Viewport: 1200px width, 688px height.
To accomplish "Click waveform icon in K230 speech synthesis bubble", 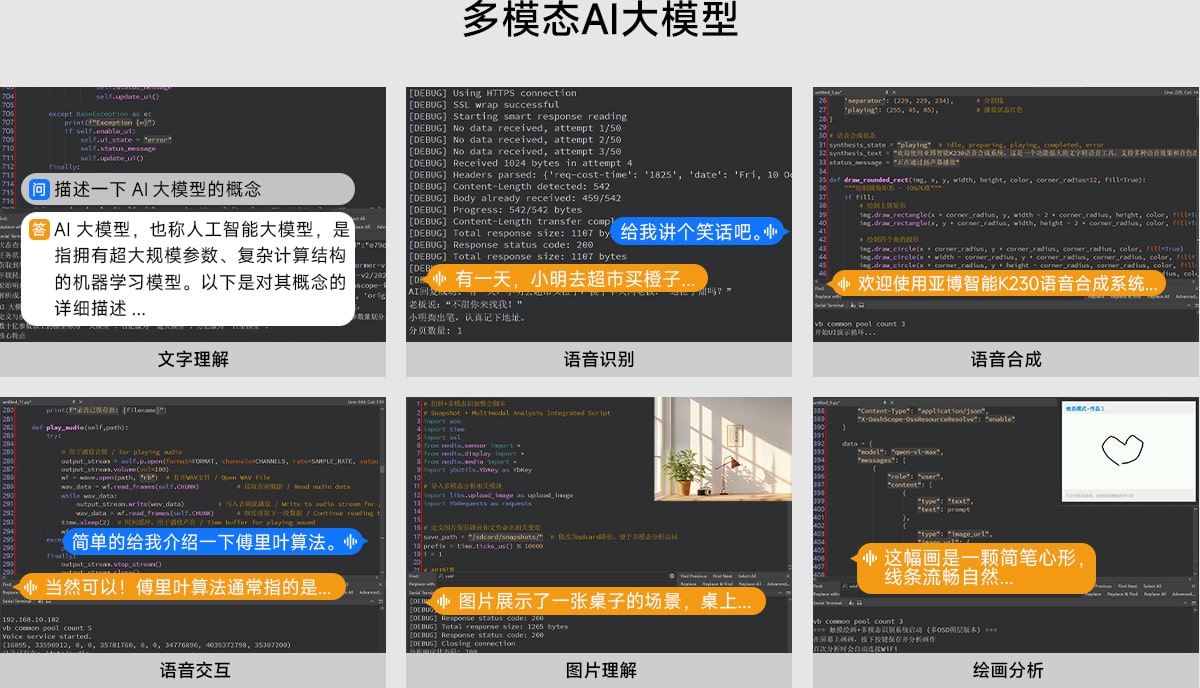I will coord(843,282).
